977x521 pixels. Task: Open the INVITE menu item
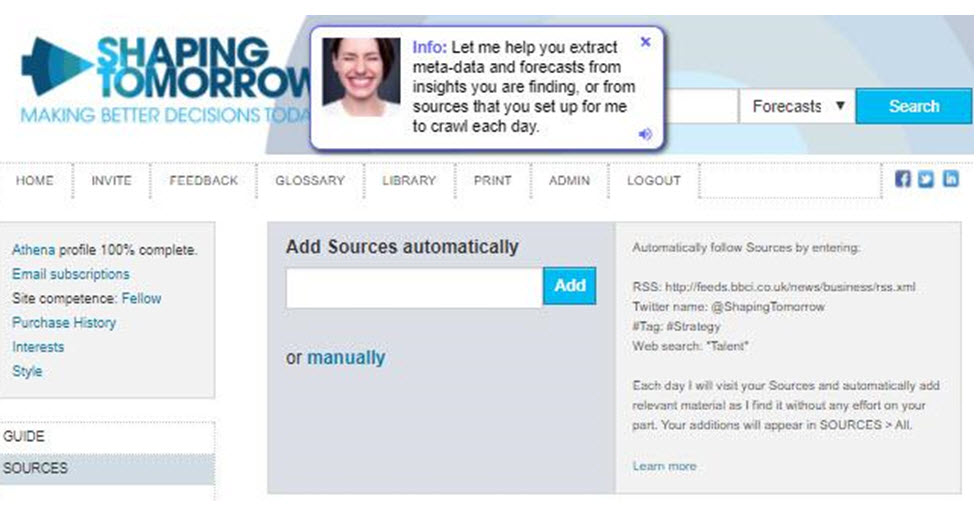(x=112, y=181)
